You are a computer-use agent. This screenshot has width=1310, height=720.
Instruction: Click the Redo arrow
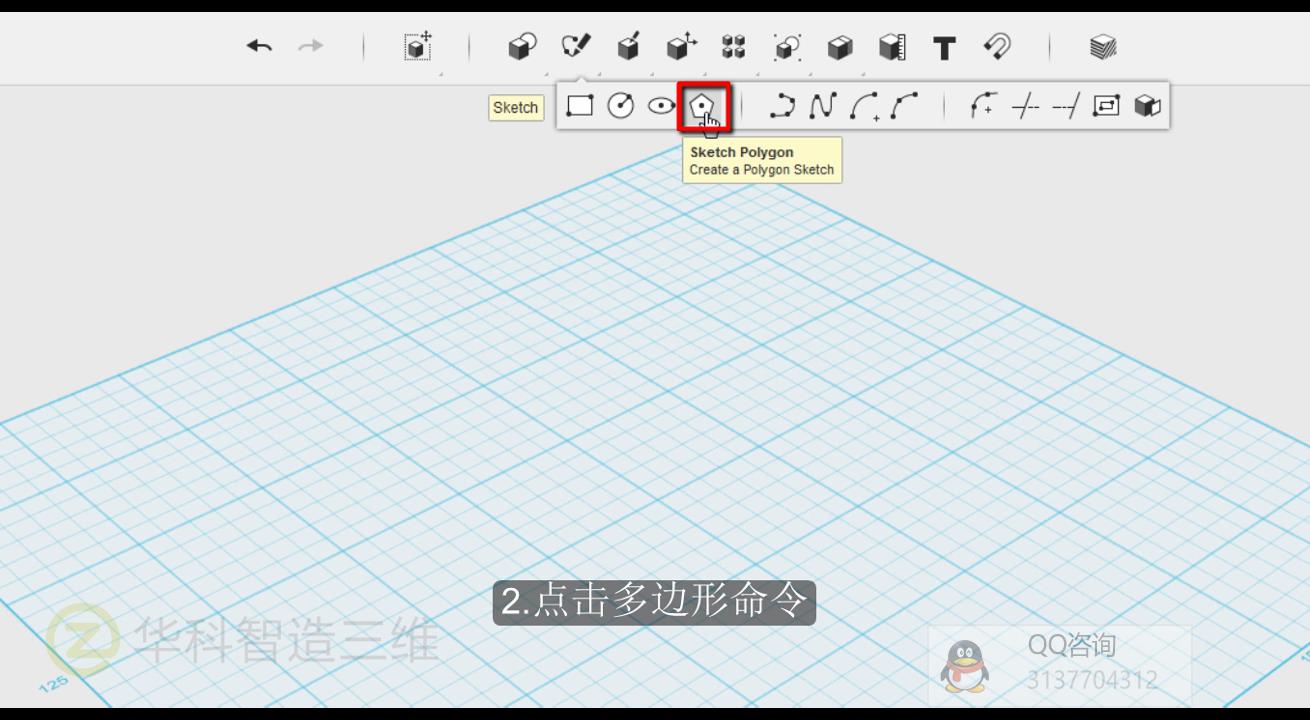click(x=311, y=46)
